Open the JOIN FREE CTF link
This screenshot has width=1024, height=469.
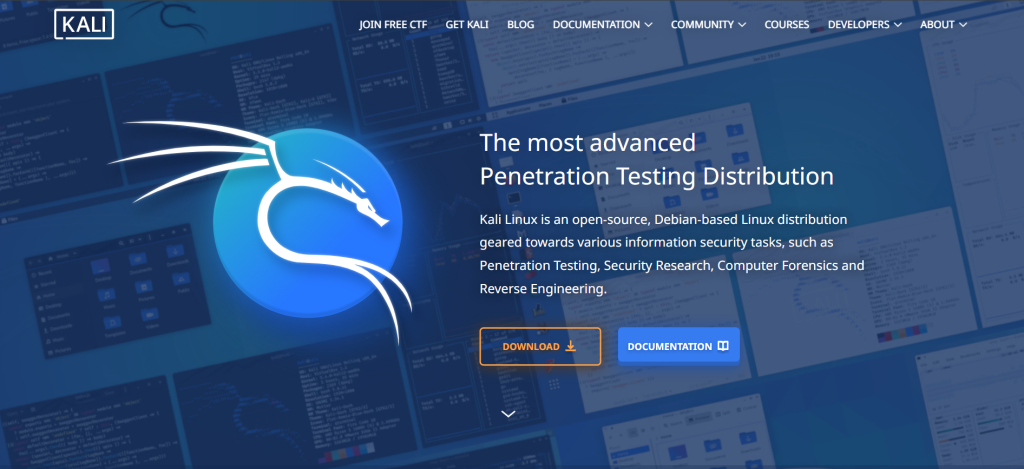393,25
